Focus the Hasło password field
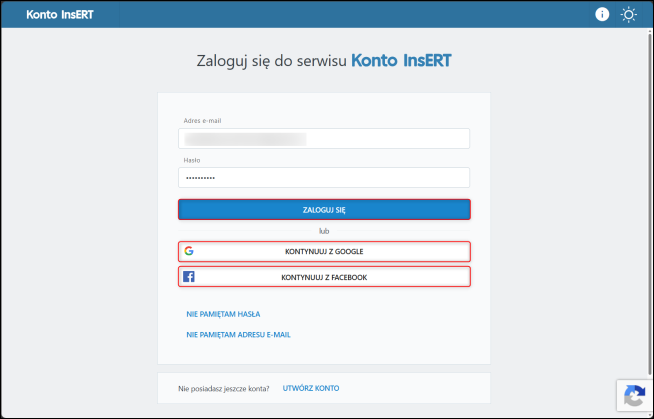The height and width of the screenshot is (419, 654). pos(324,178)
